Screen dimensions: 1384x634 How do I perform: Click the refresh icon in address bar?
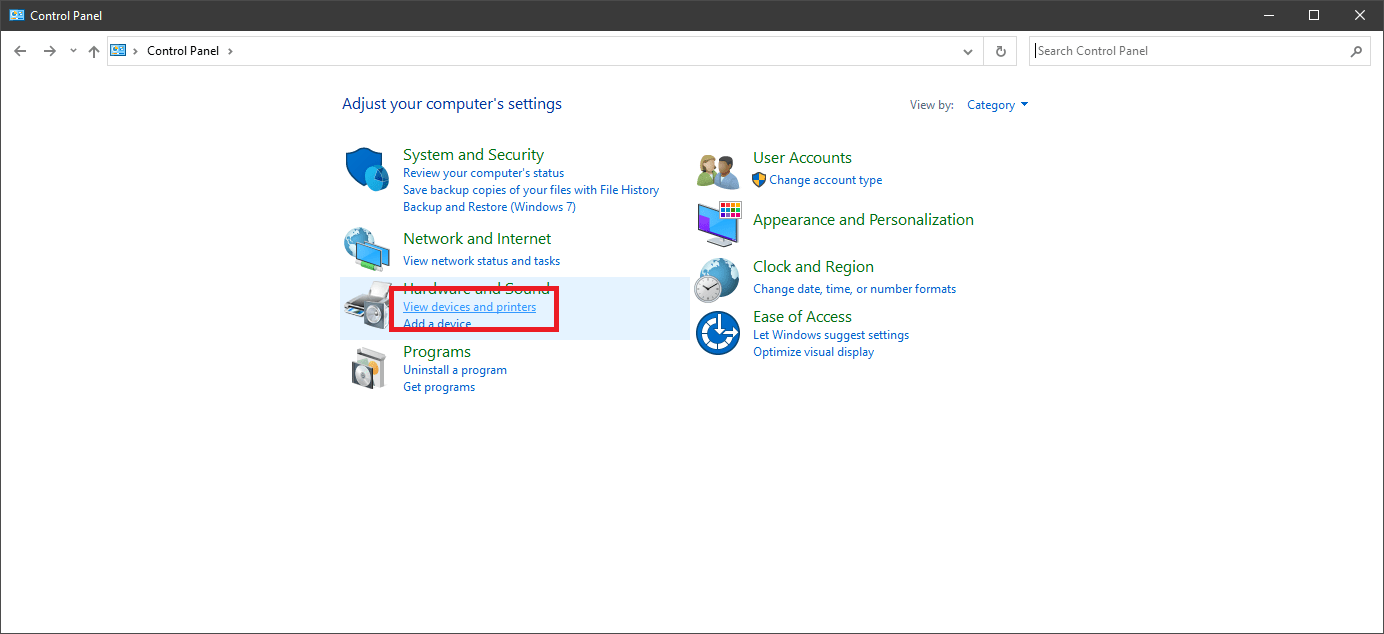999,50
